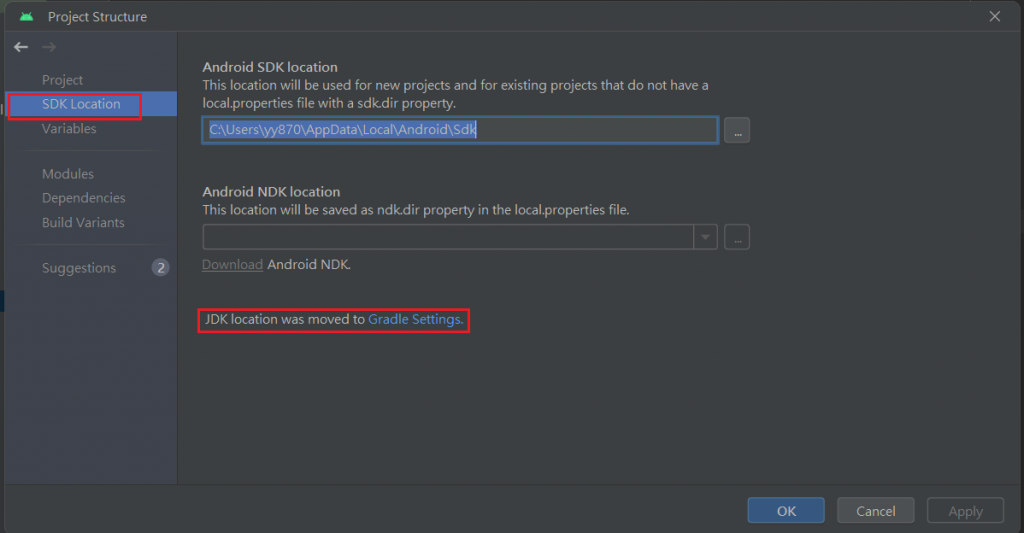Confirm with the OK button
This screenshot has width=1024, height=533.
pyautogui.click(x=786, y=511)
